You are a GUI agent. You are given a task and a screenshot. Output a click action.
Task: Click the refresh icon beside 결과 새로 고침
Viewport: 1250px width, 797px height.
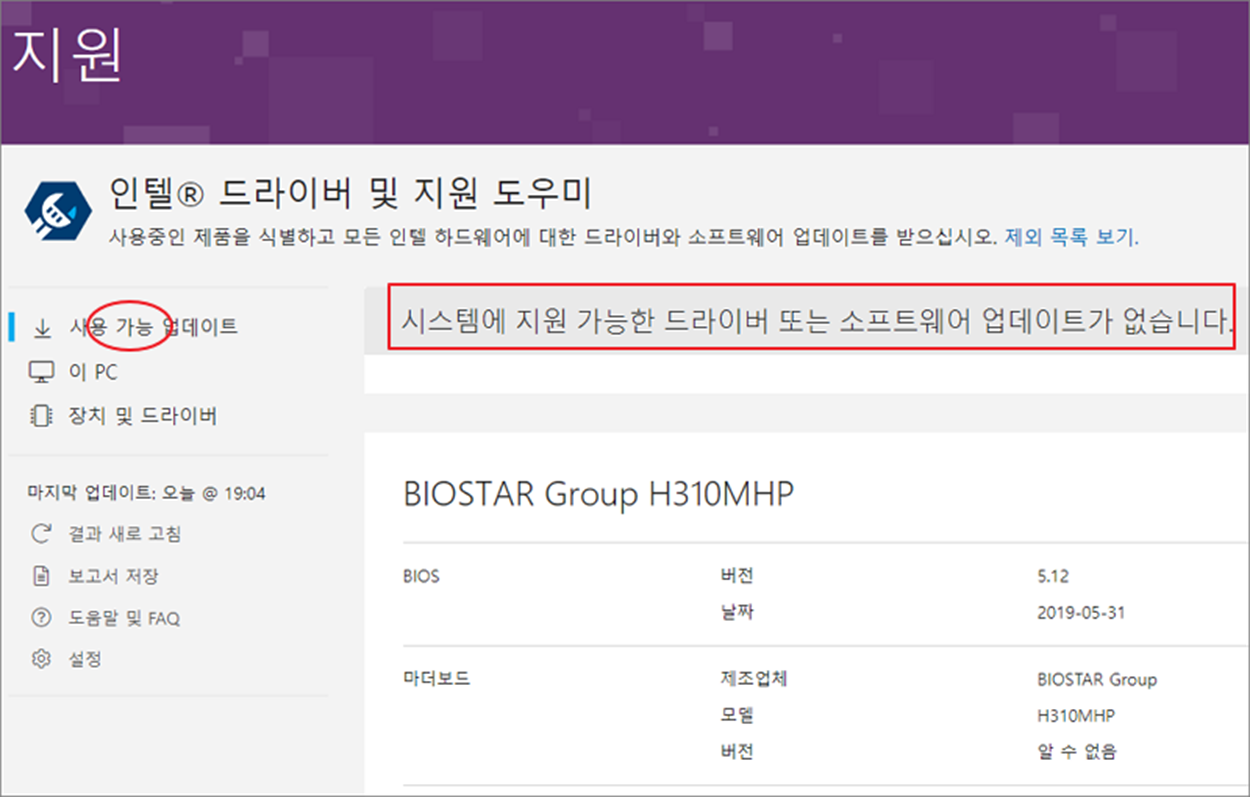pyautogui.click(x=41, y=534)
